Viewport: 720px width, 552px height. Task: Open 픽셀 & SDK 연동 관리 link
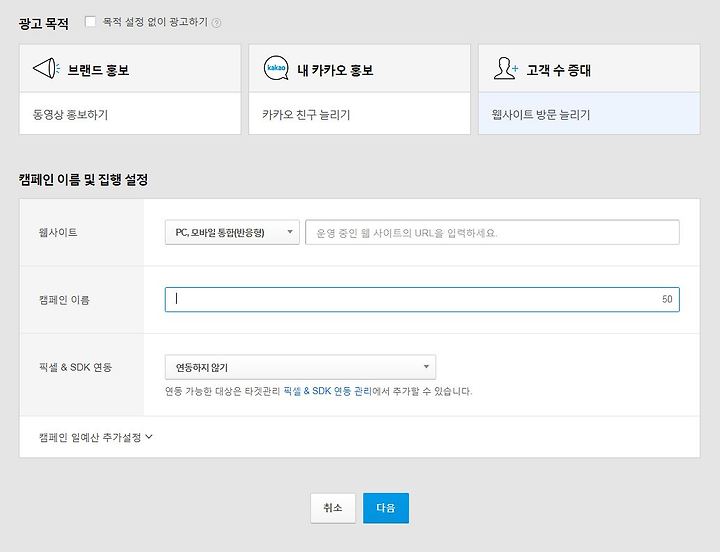[327, 391]
